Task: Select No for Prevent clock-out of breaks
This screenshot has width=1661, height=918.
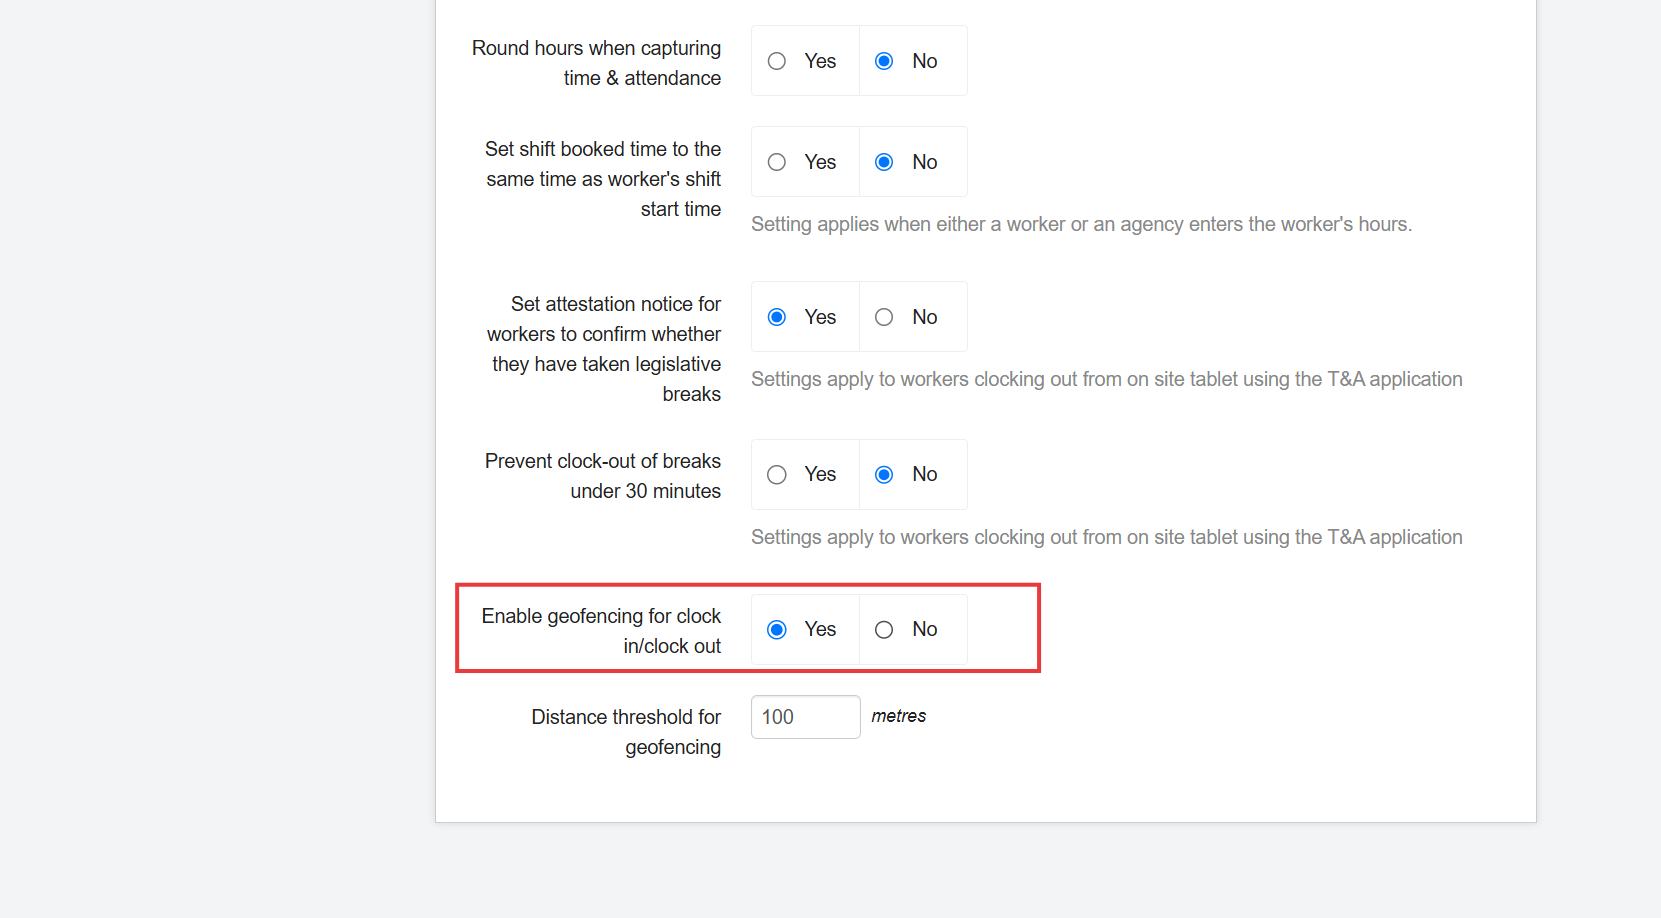Action: click(x=884, y=475)
